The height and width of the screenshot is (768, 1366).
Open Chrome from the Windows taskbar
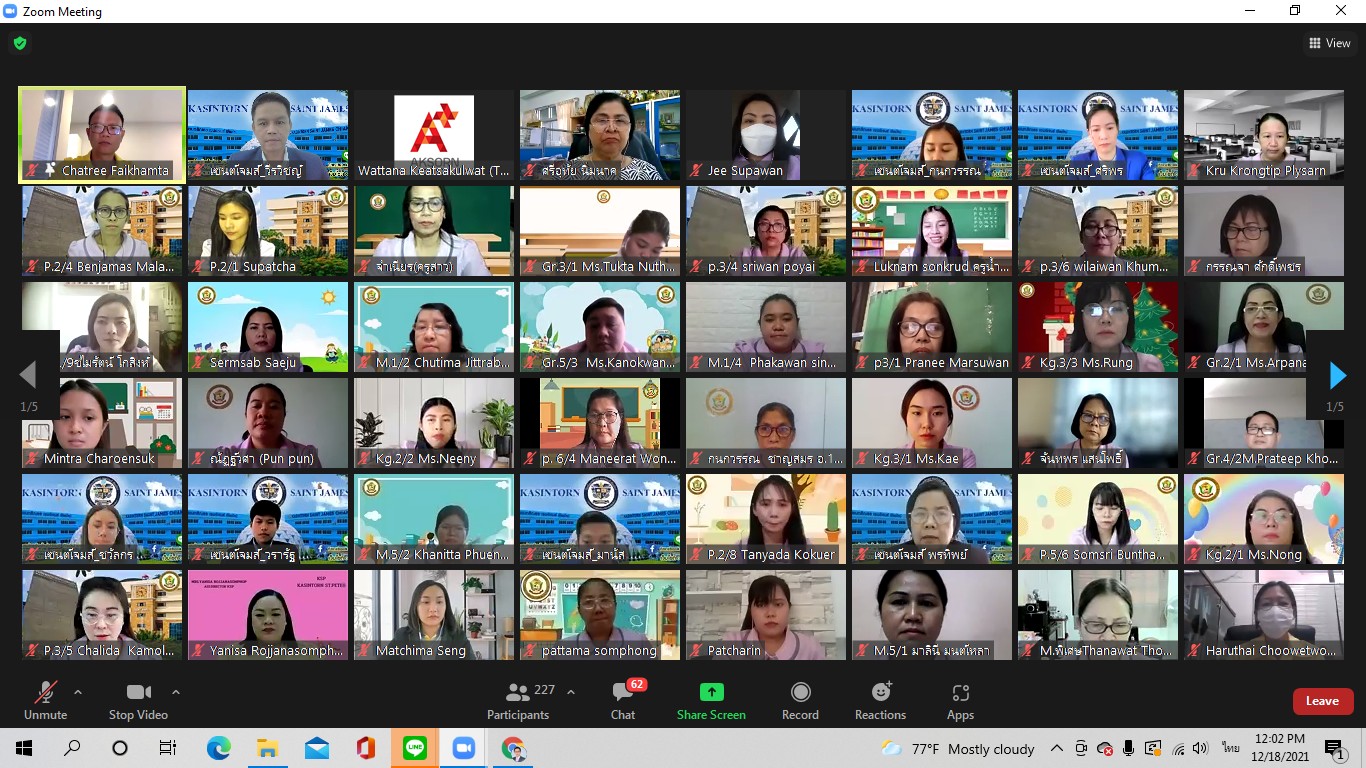pos(513,748)
